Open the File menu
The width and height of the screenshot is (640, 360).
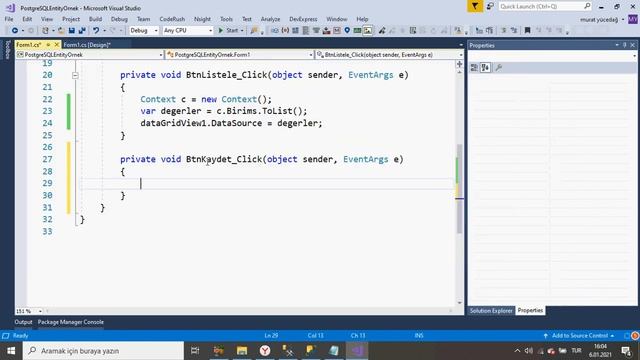pyautogui.click(x=9, y=19)
